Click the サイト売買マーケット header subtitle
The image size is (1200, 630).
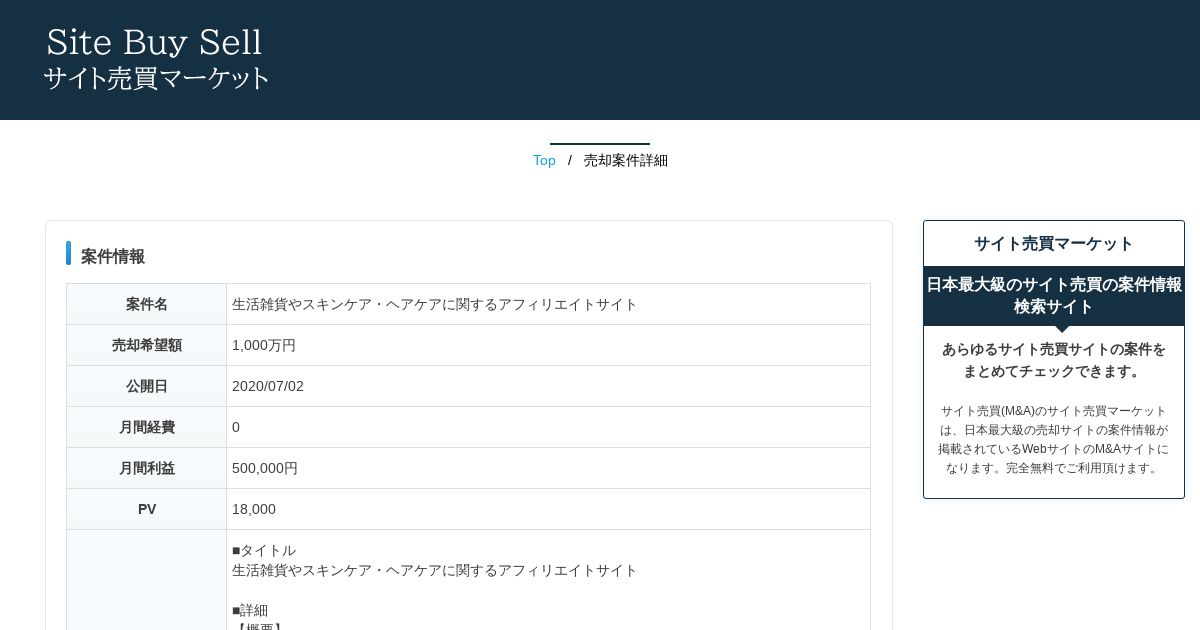[x=157, y=79]
